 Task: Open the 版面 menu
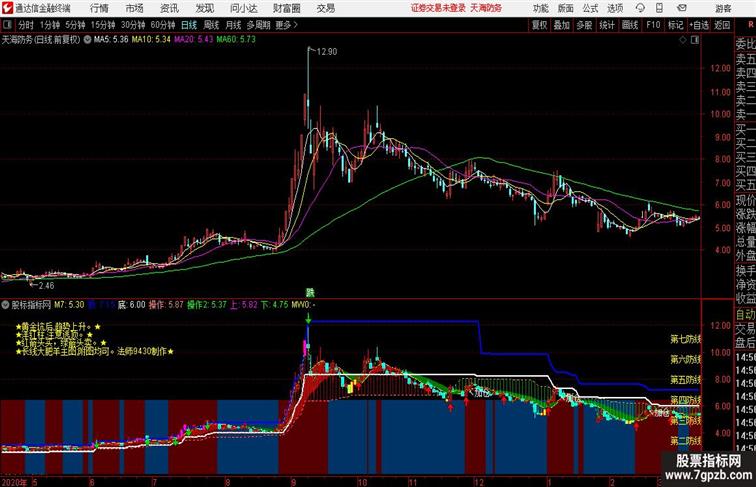point(566,8)
